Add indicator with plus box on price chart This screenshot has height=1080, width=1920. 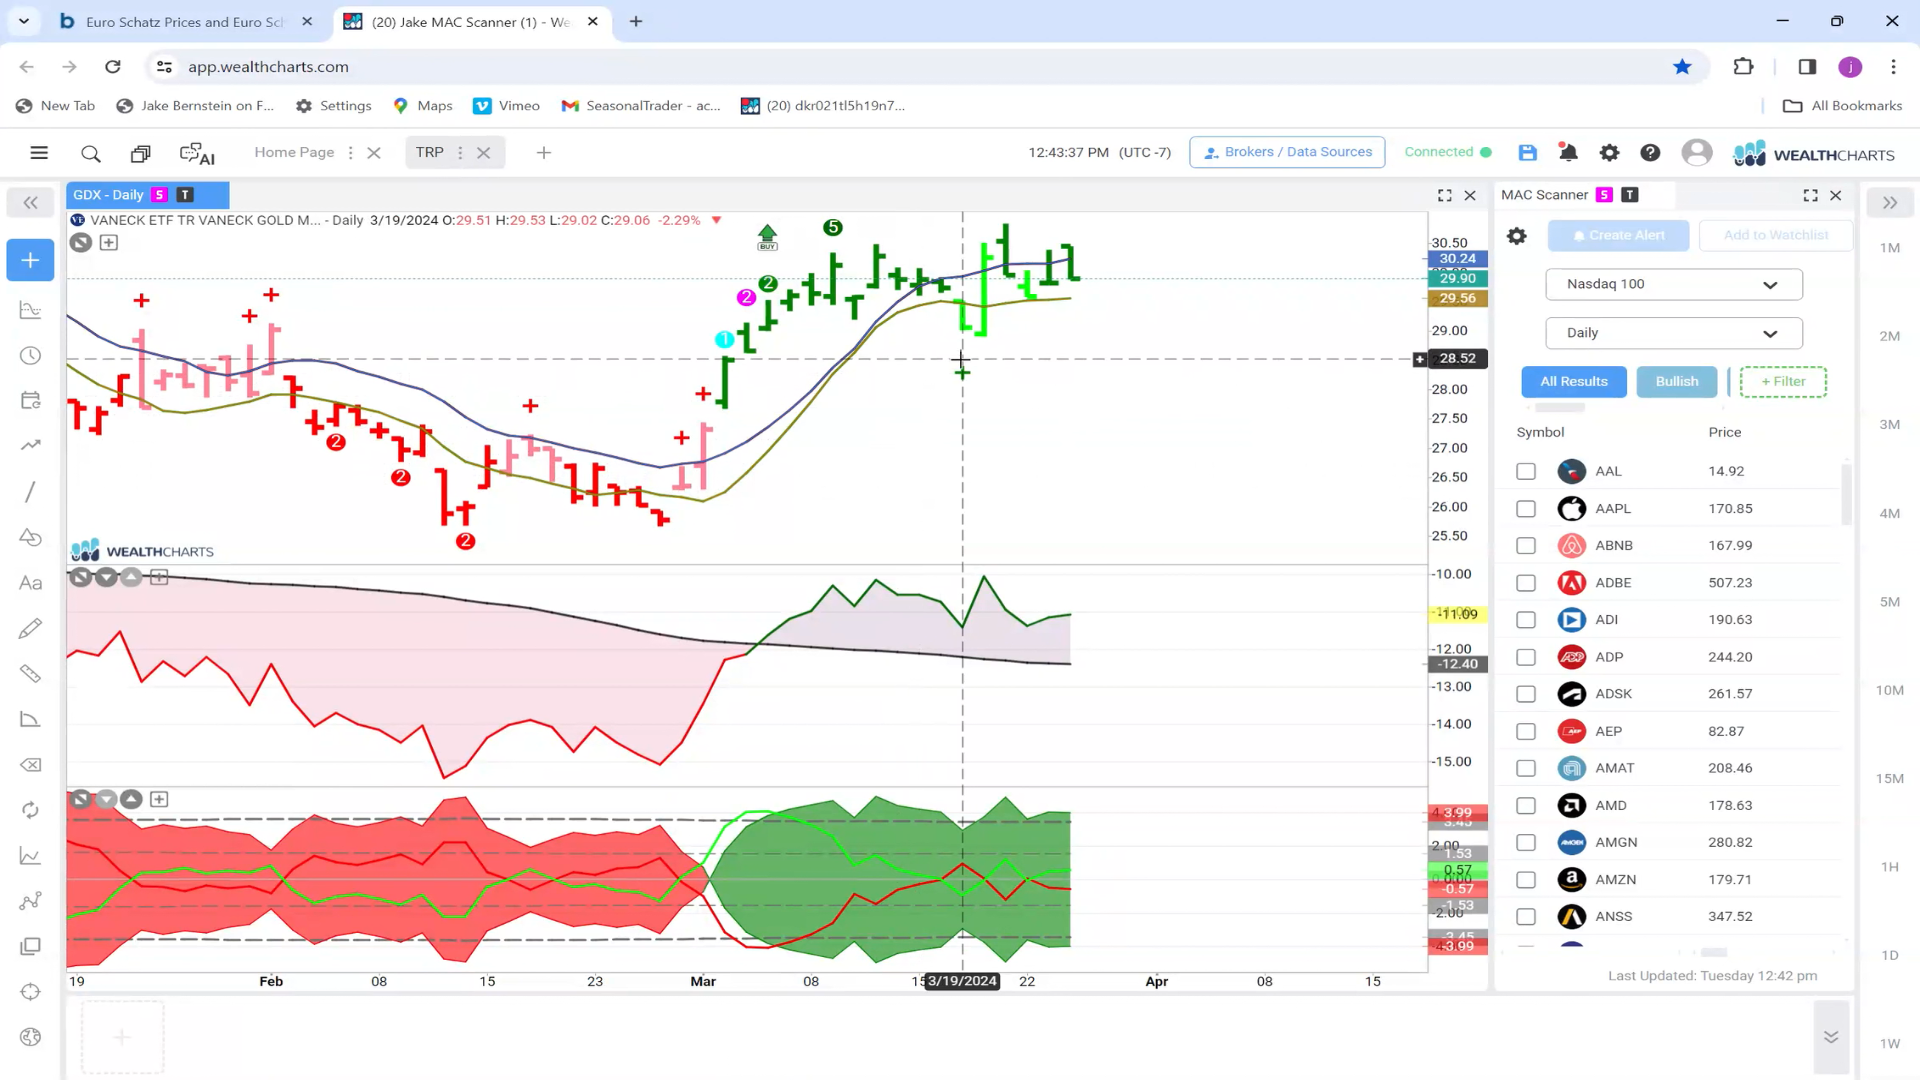[109, 242]
